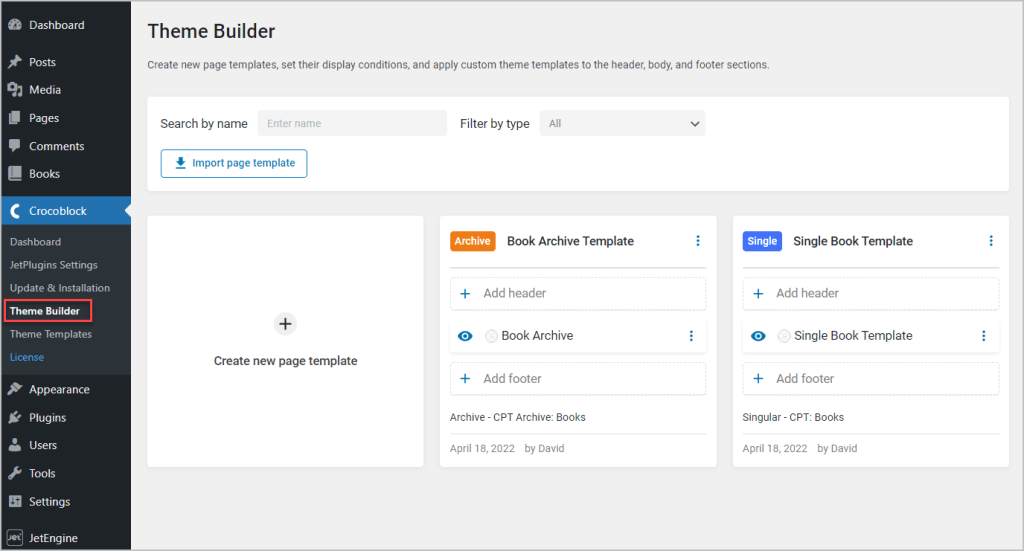
Task: Click the plus icon to create new page template
Action: pos(285,324)
